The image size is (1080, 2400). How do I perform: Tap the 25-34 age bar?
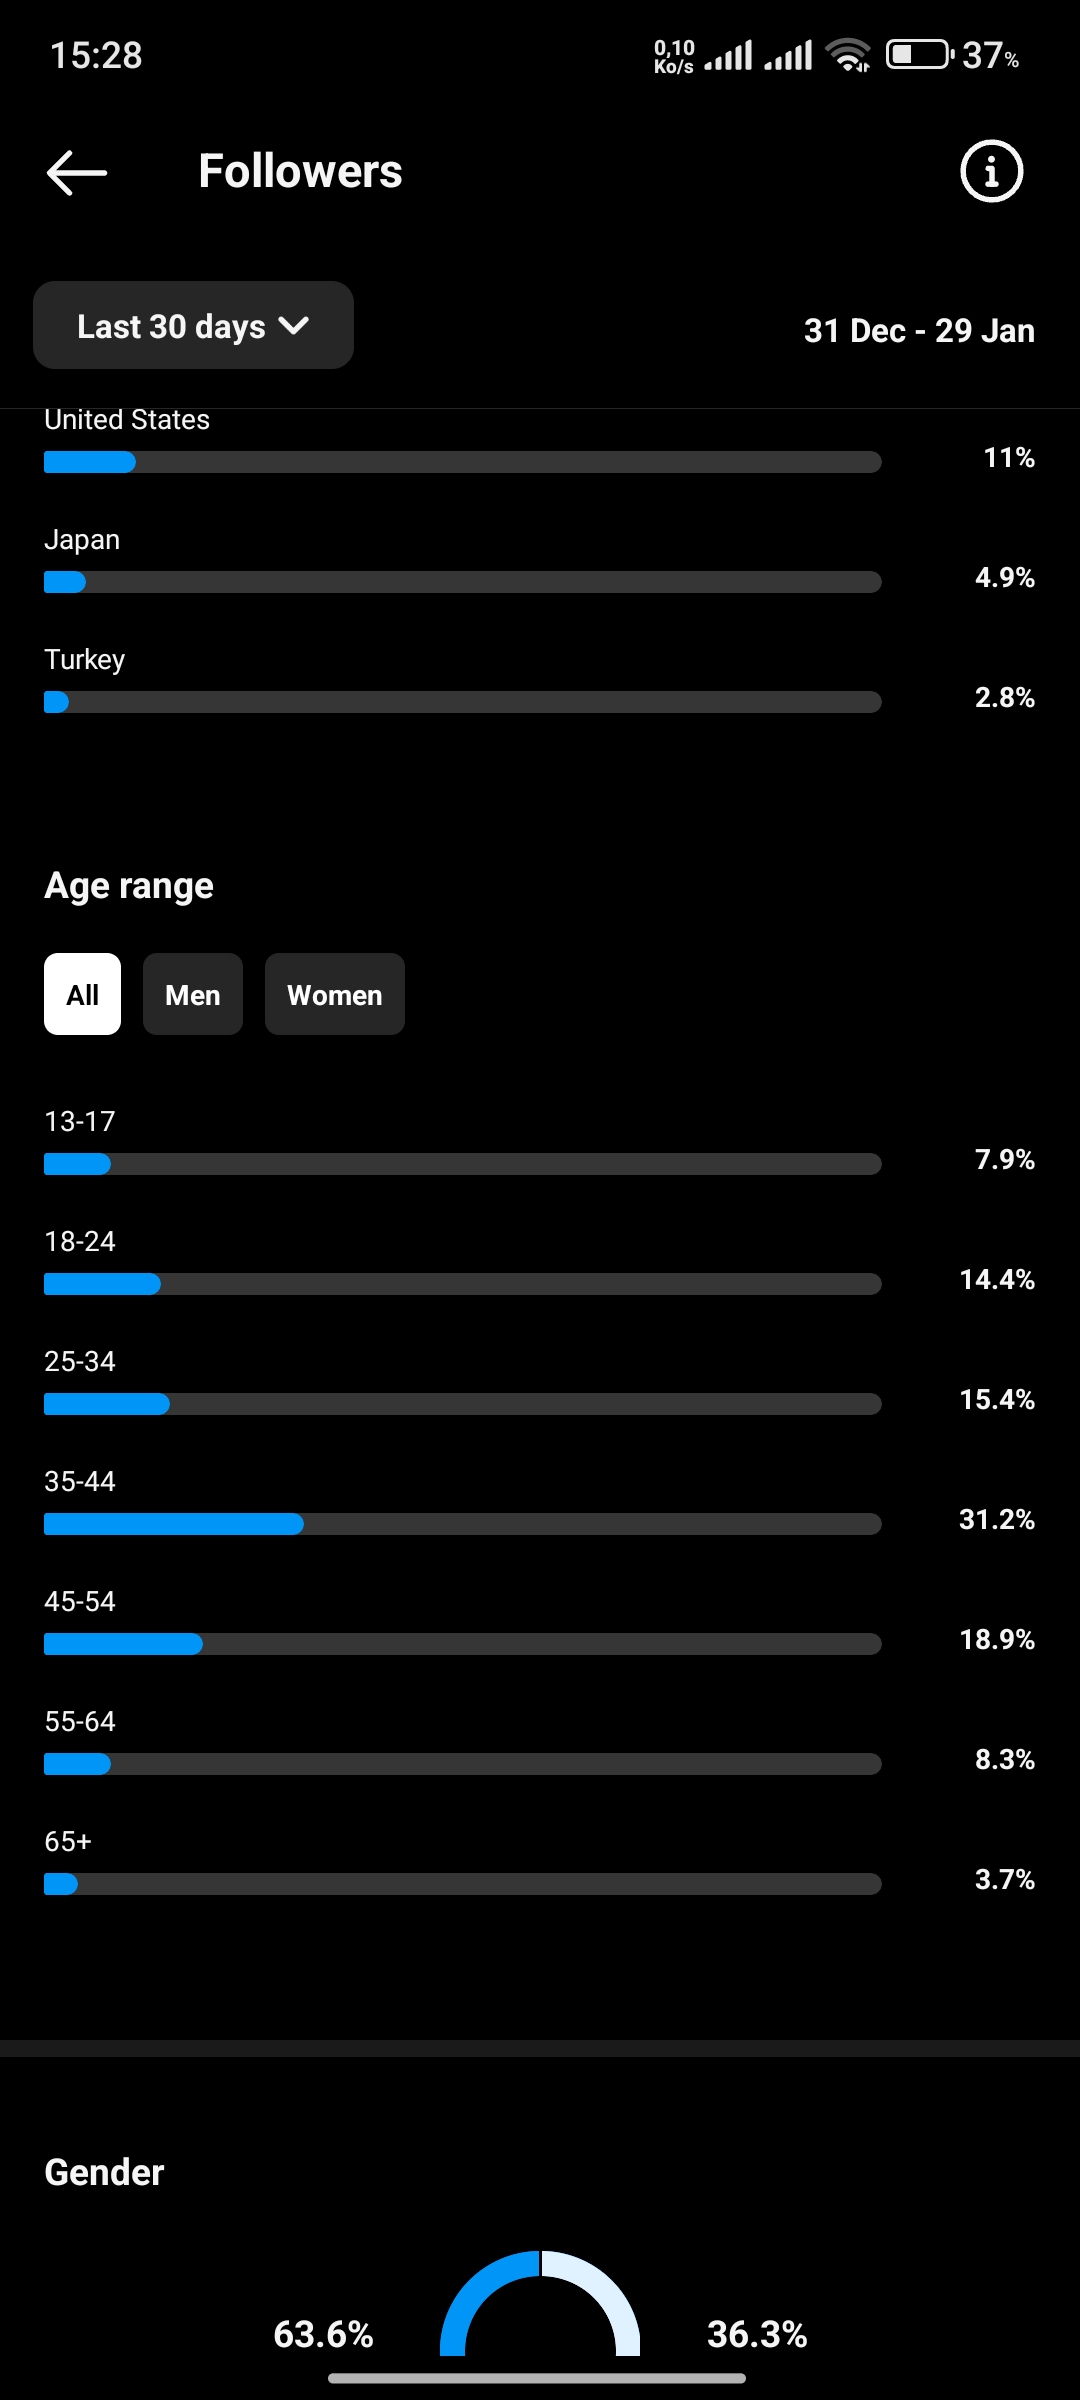click(462, 1404)
